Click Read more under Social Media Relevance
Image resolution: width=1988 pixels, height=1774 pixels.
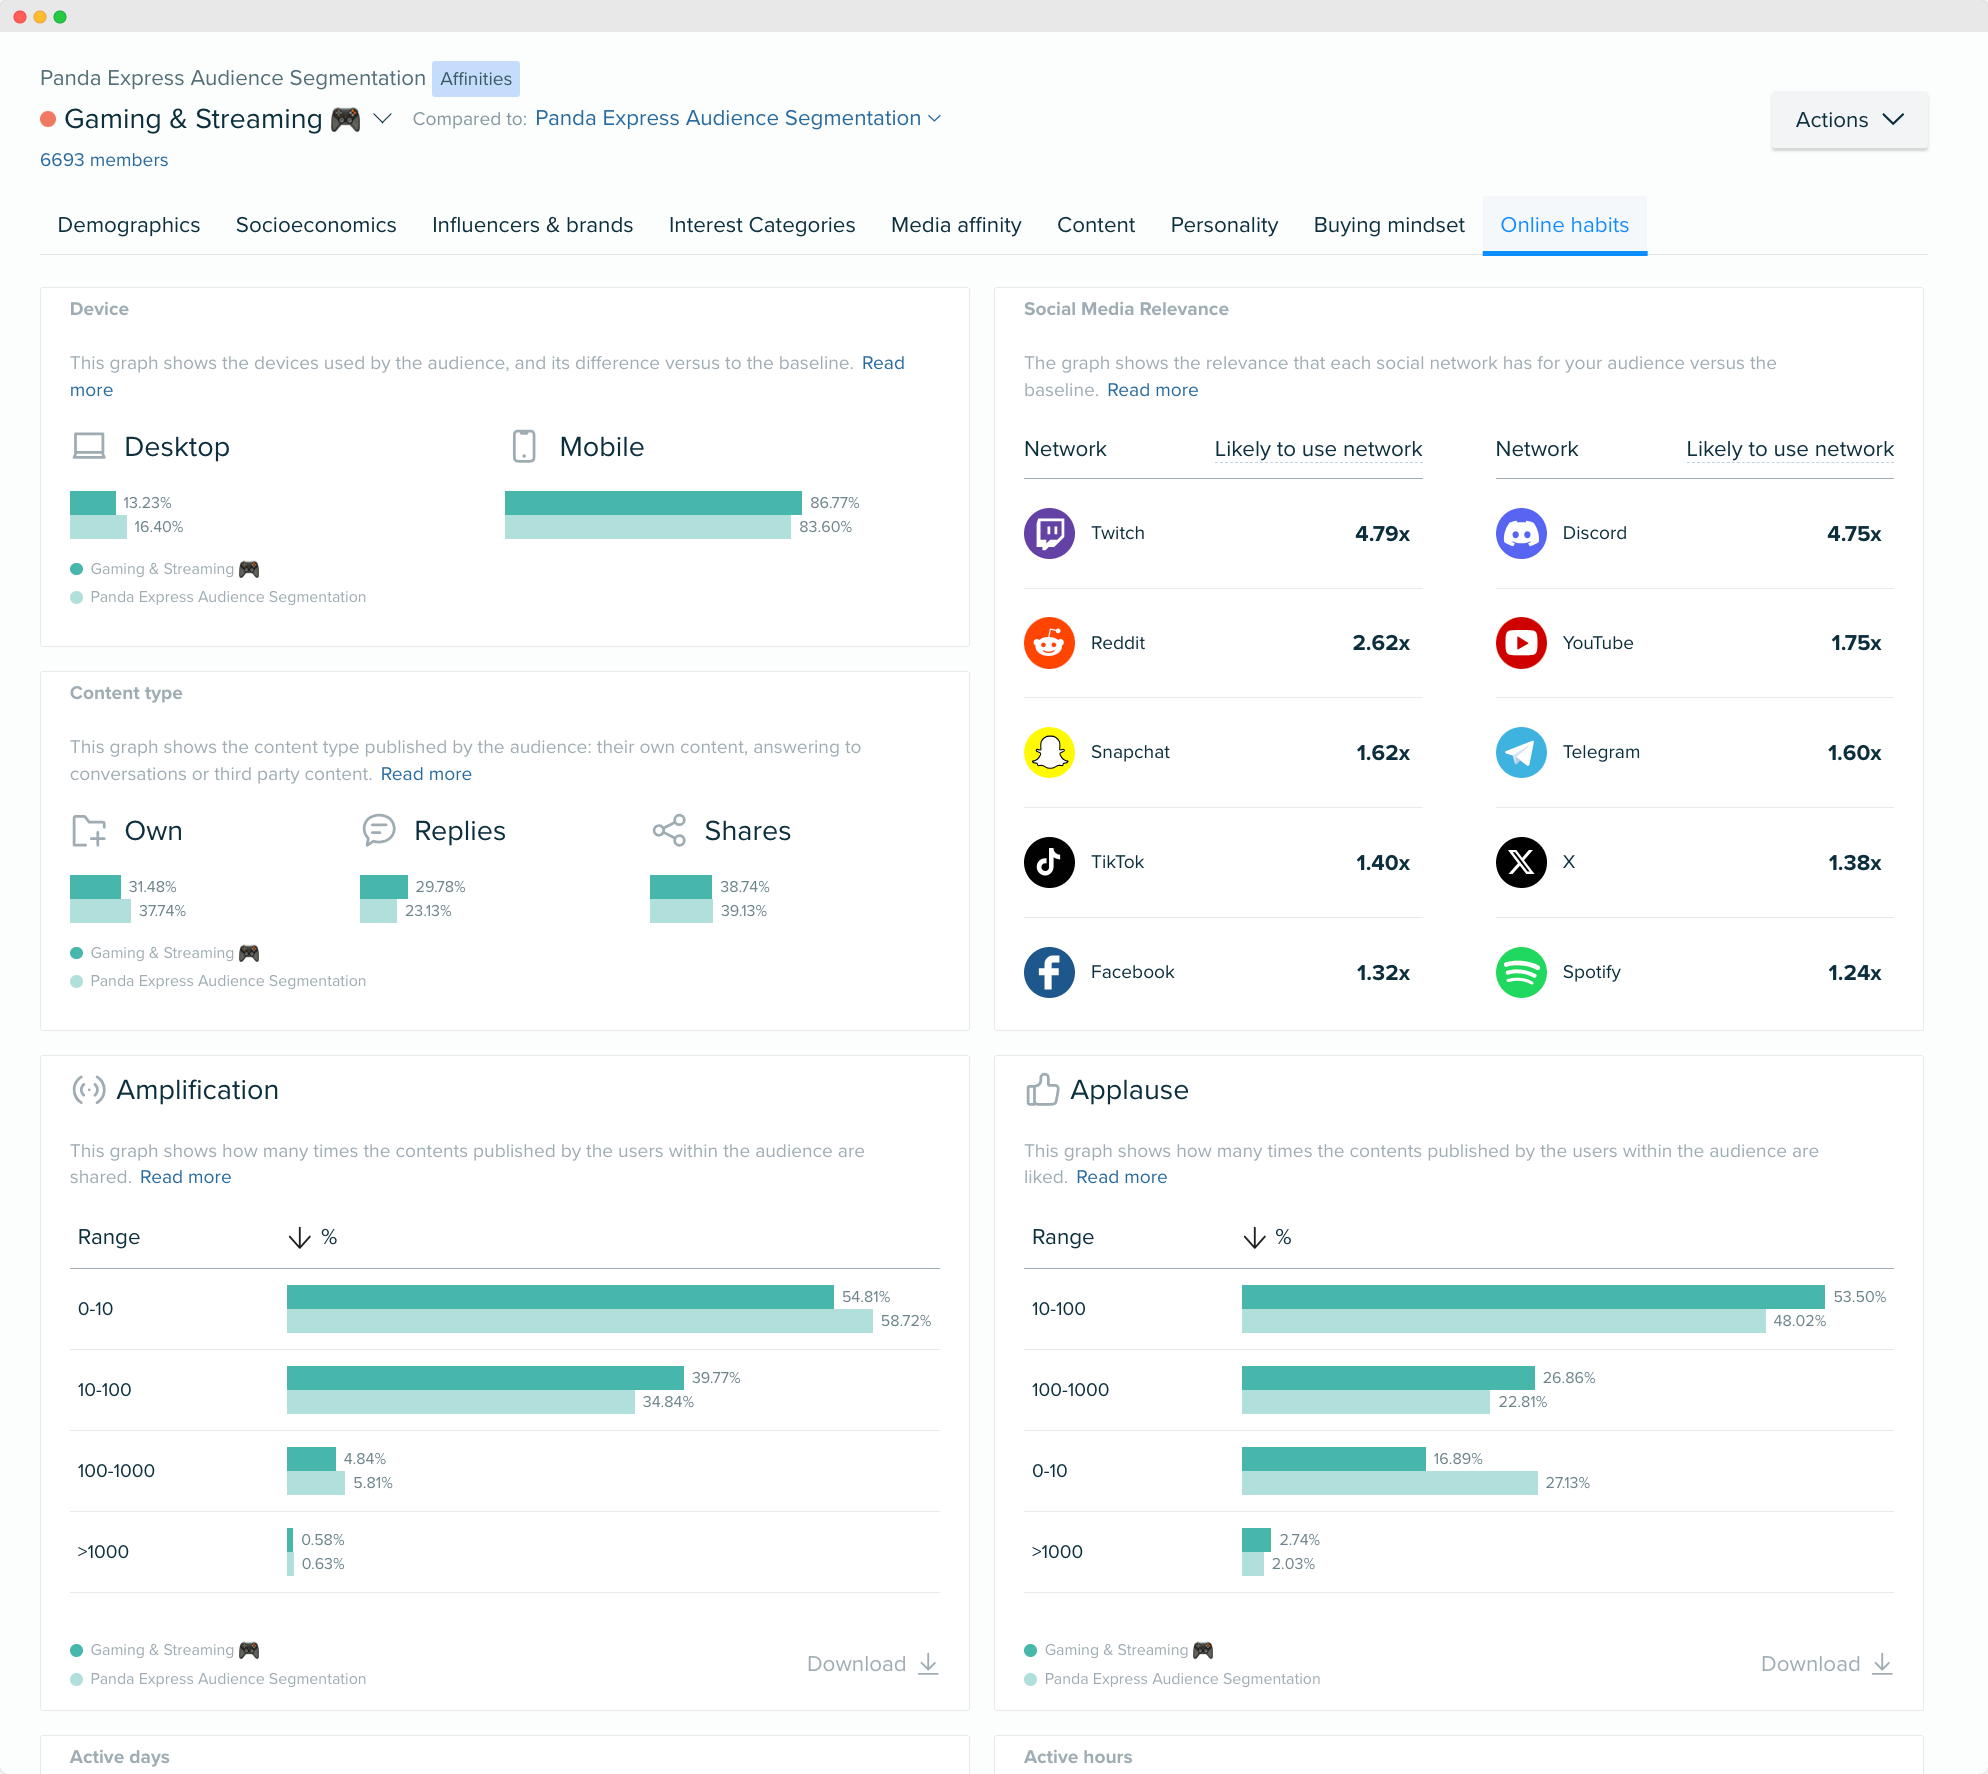[1151, 390]
